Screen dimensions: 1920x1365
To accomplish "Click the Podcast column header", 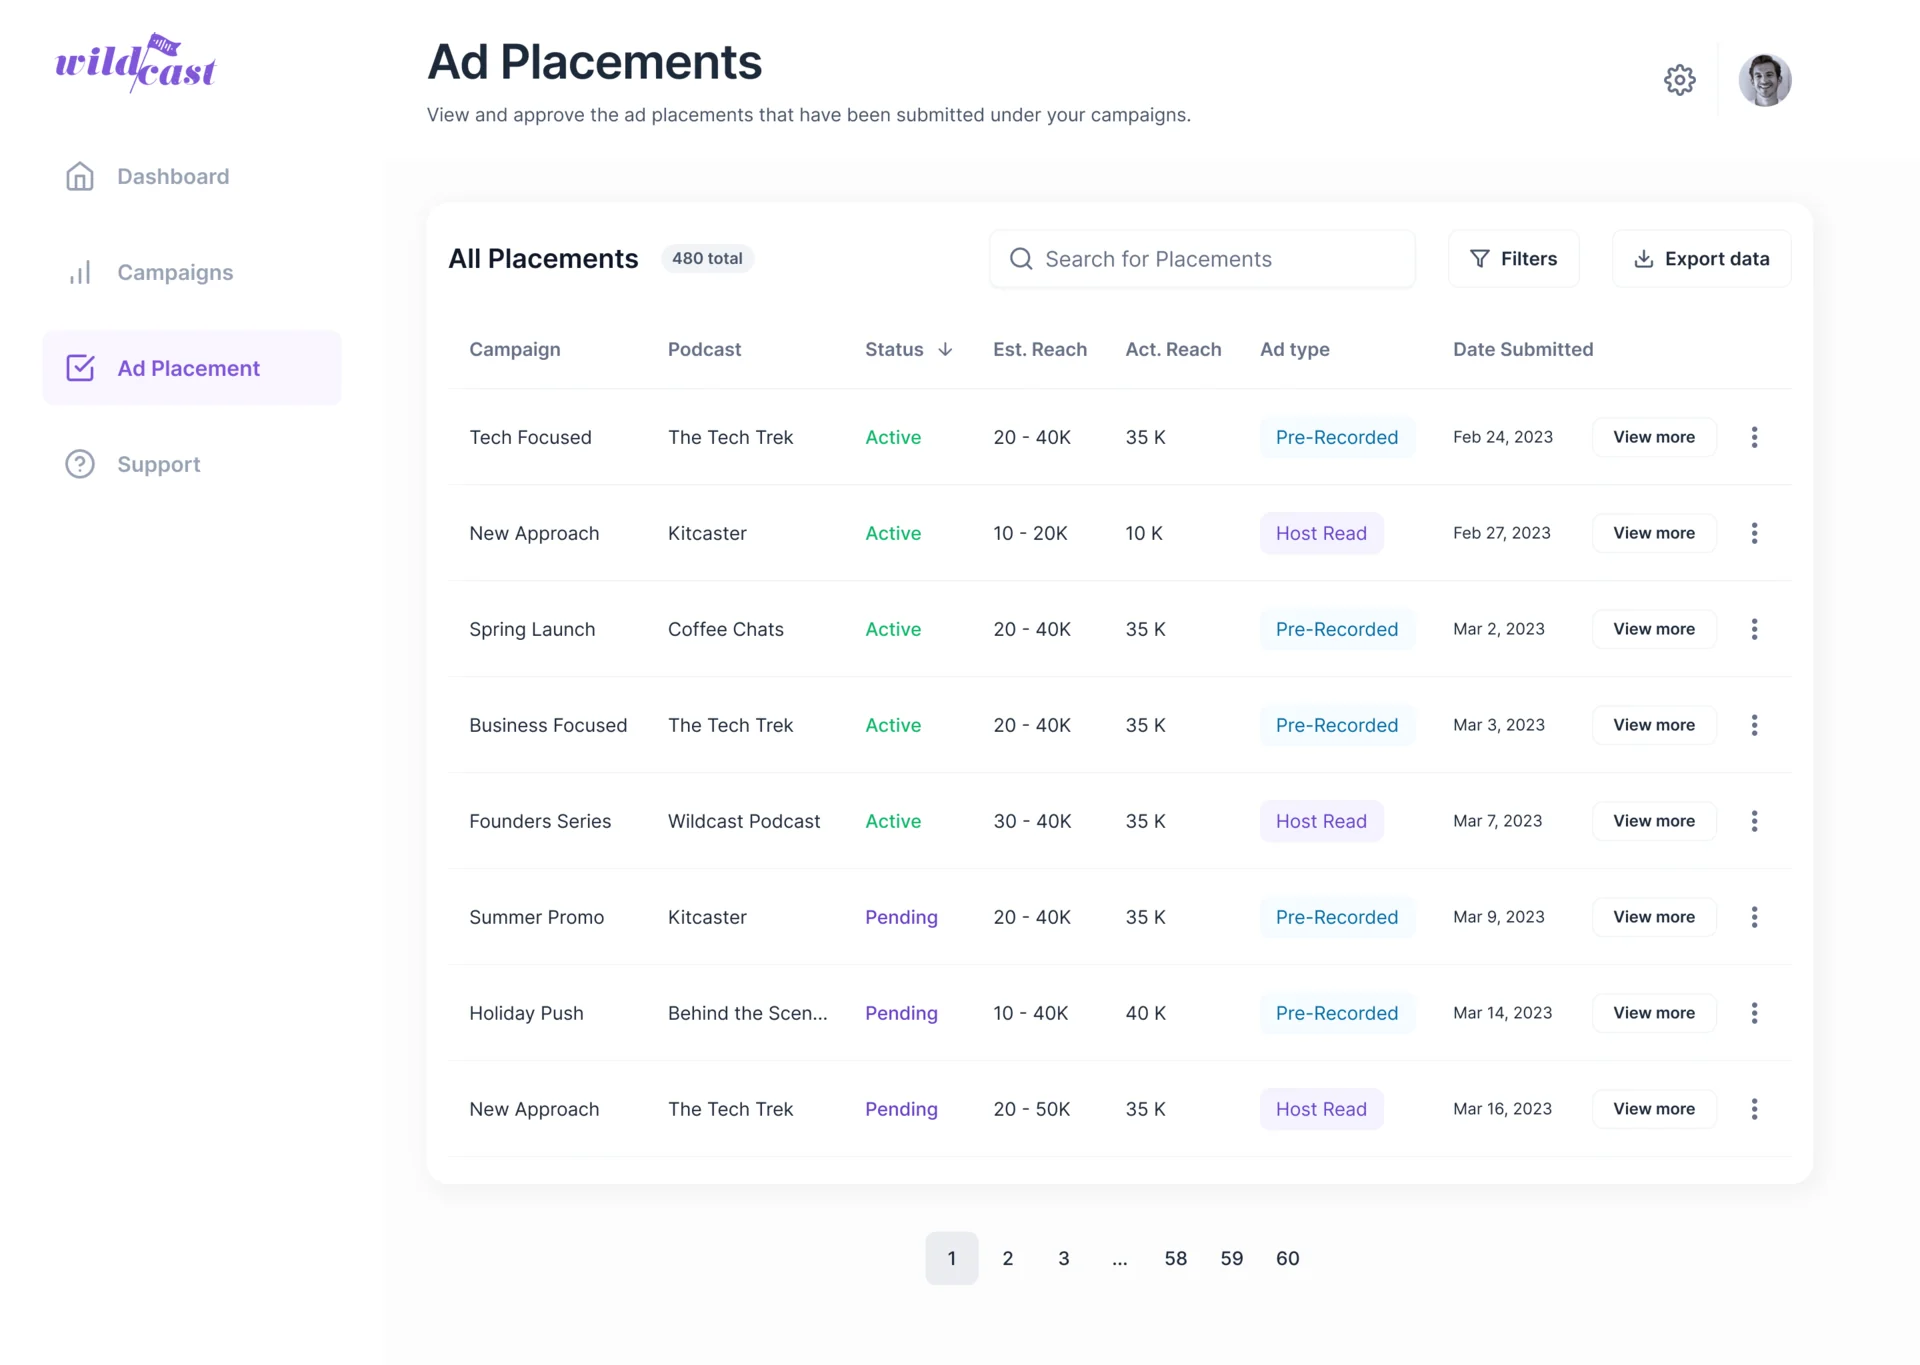I will 704,349.
